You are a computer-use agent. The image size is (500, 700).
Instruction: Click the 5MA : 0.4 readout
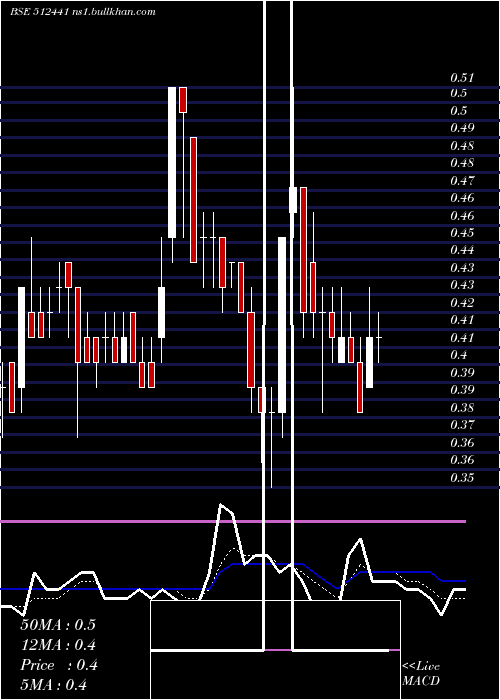click(x=54, y=685)
